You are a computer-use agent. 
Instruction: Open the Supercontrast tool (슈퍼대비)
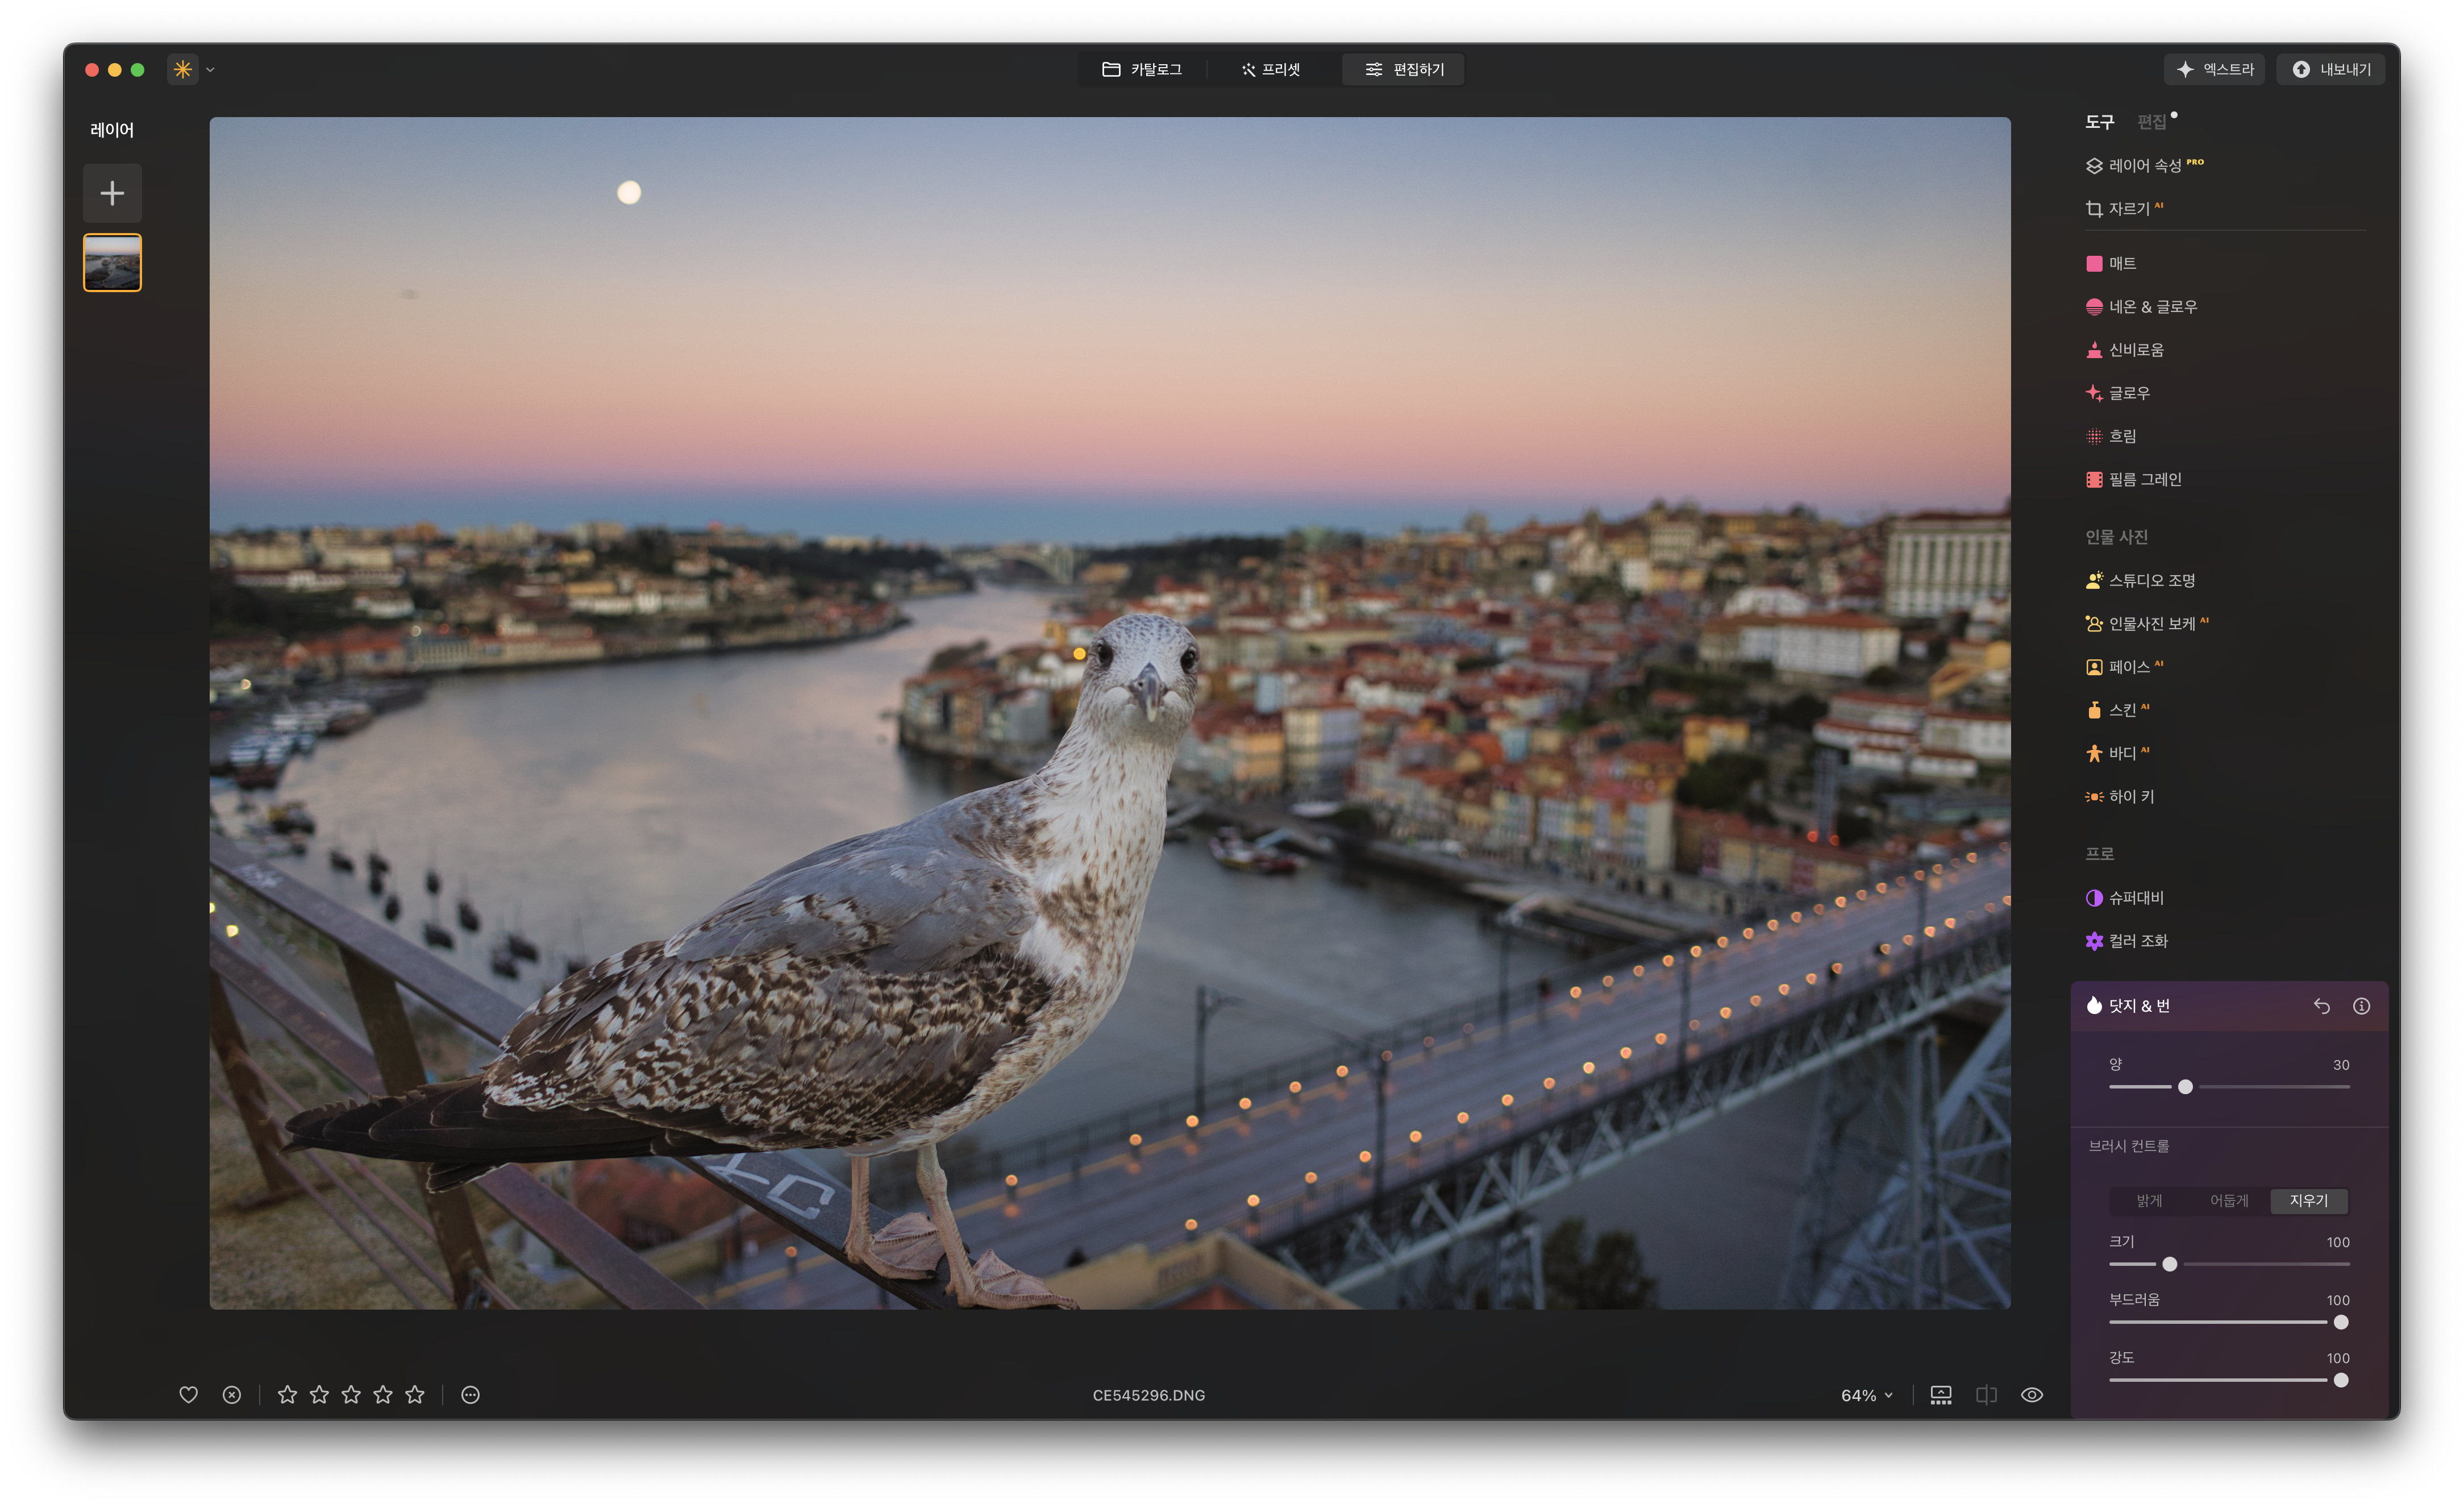pyautogui.click(x=2135, y=897)
